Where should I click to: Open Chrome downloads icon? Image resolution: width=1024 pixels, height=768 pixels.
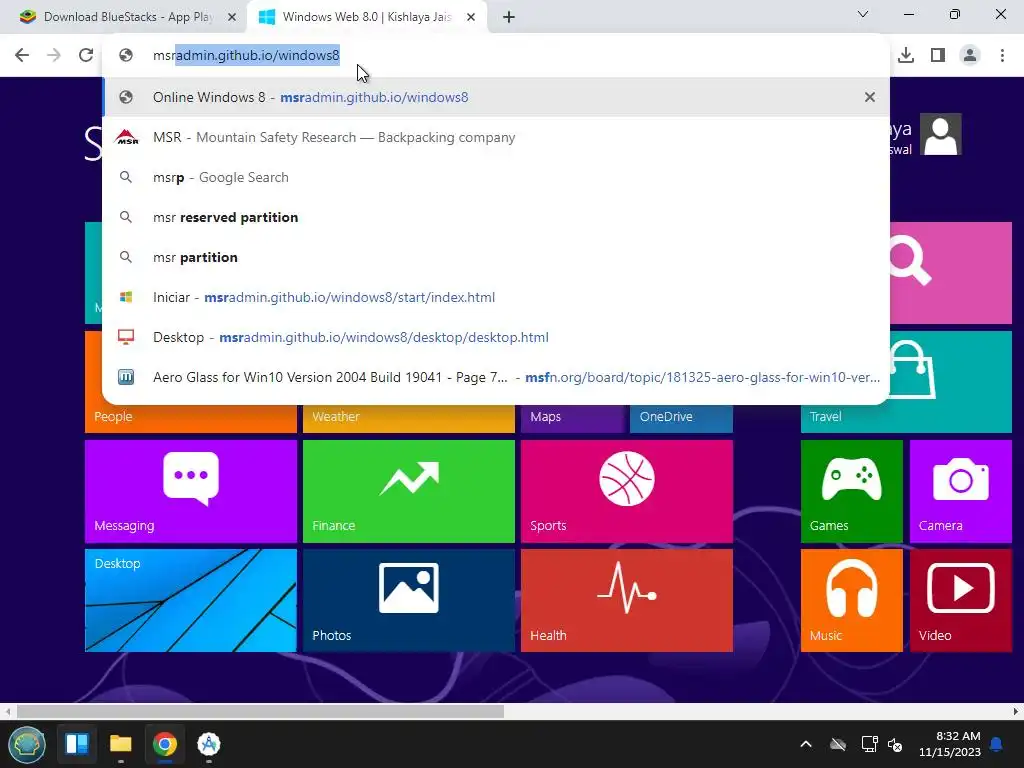(906, 55)
